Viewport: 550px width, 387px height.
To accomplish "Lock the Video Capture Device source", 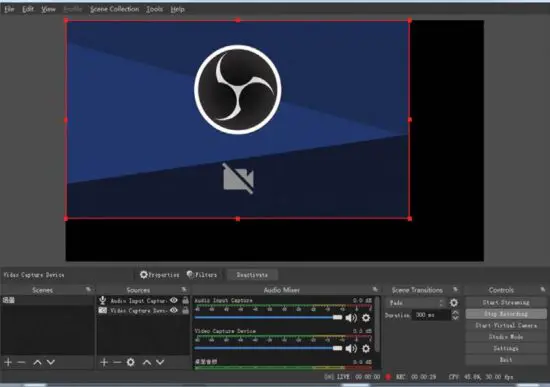I will 186,311.
